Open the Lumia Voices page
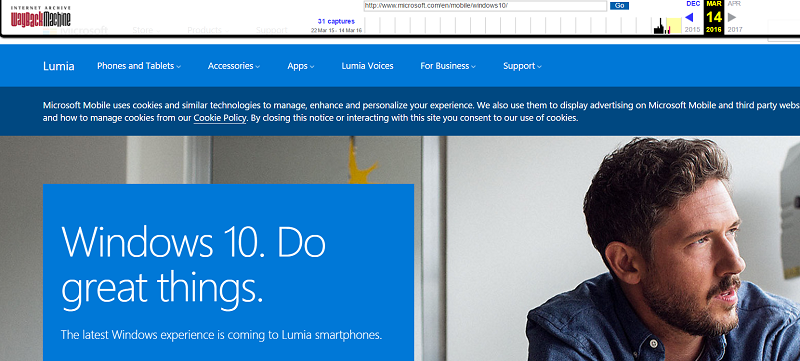This screenshot has width=800, height=361. (367, 66)
